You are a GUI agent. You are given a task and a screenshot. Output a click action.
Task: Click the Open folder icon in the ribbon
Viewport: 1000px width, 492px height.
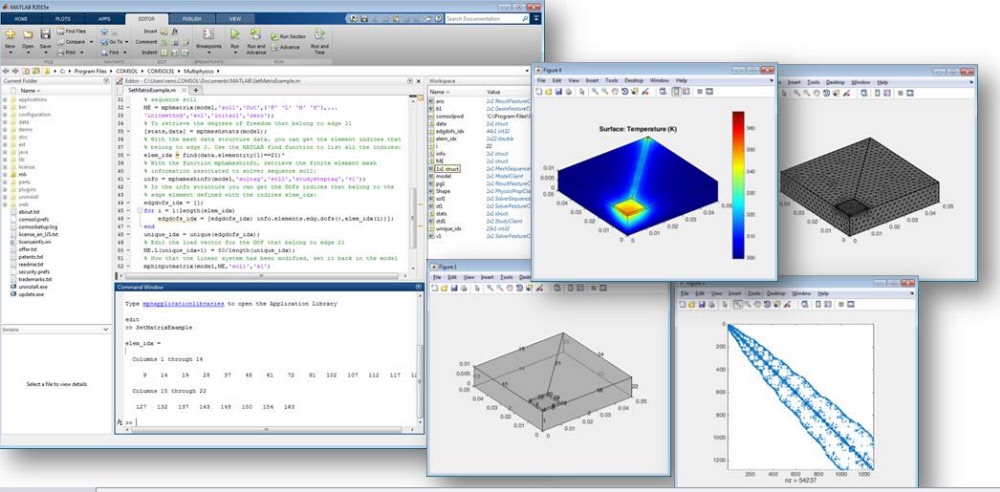tap(28, 34)
